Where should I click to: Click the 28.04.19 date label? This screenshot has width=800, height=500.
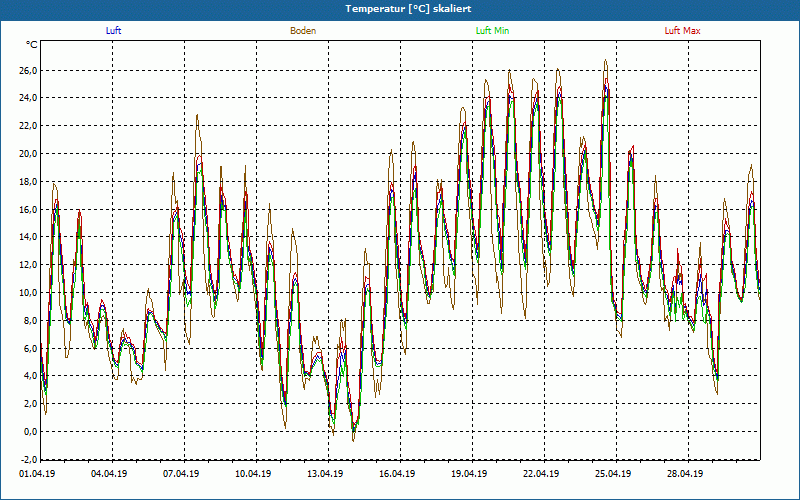685,474
